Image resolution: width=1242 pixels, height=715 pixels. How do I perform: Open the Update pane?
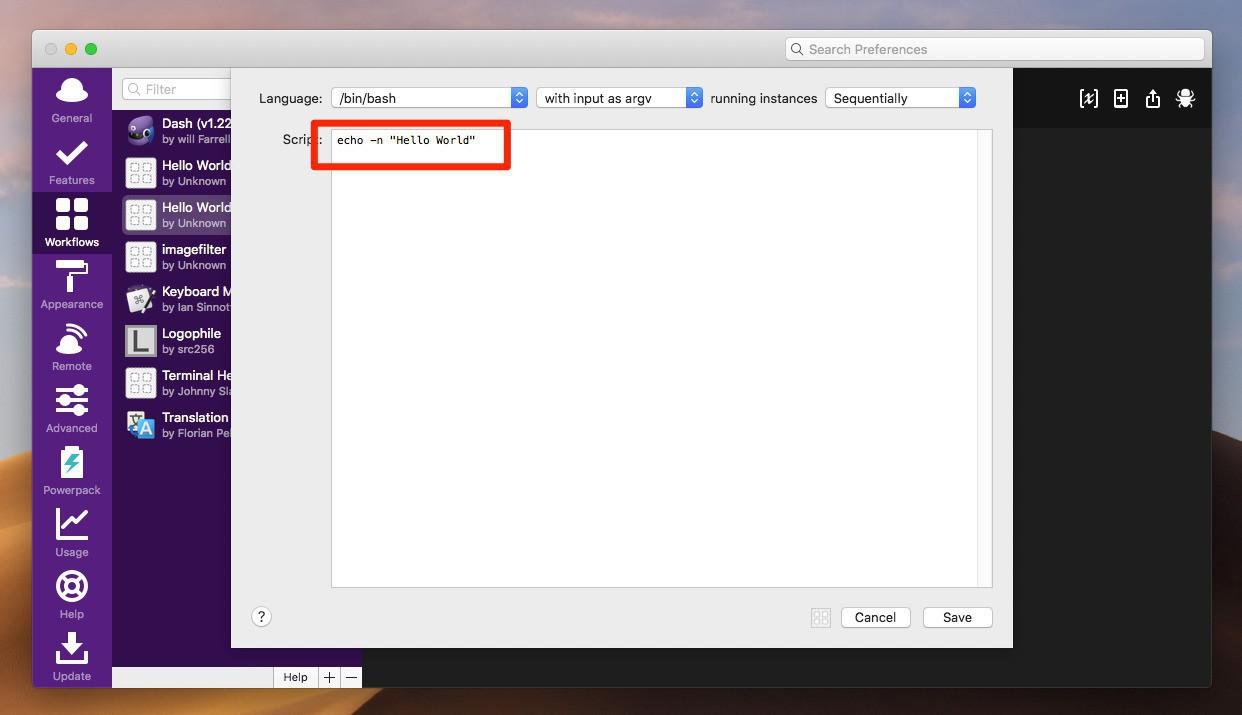pyautogui.click(x=72, y=657)
